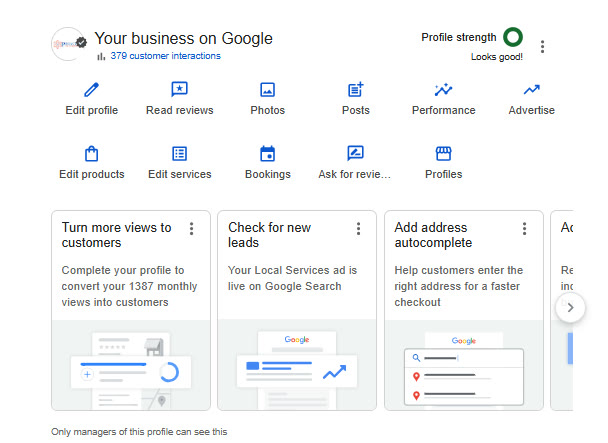Click Only managers of this profile note
The height and width of the screenshot is (443, 608).
139,432
